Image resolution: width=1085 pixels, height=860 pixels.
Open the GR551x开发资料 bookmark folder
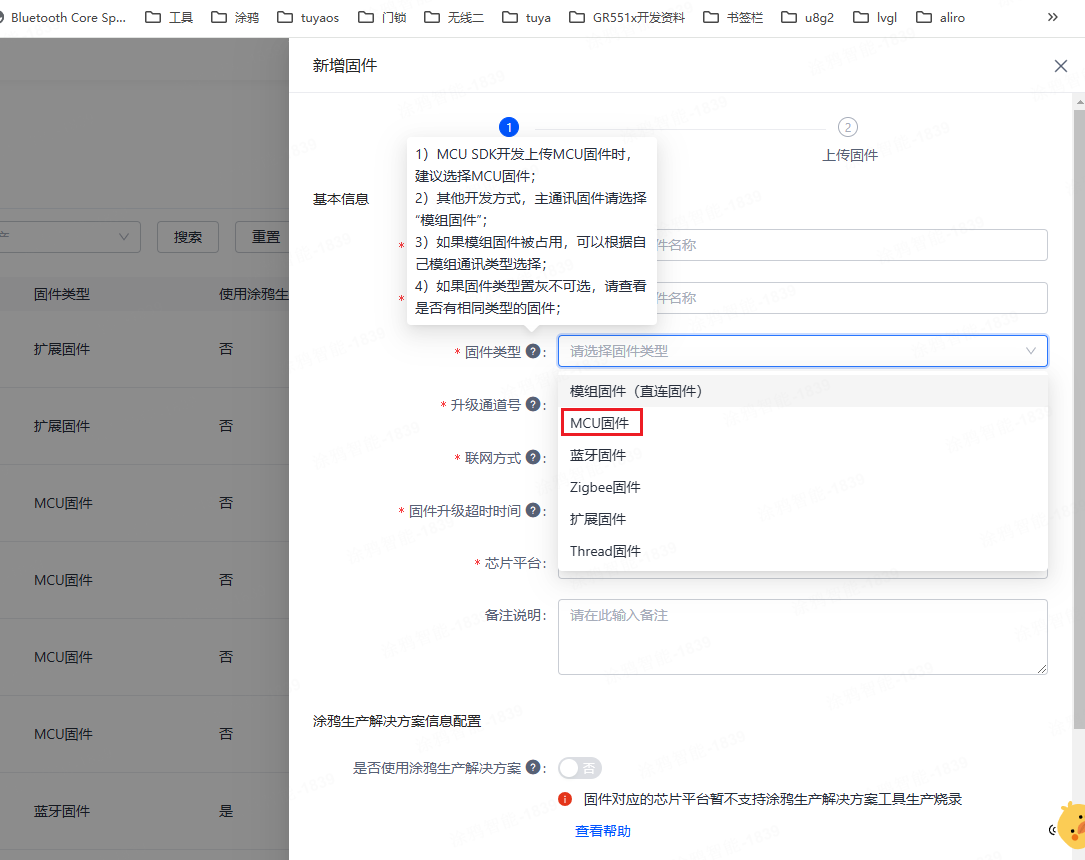pyautogui.click(x=627, y=17)
